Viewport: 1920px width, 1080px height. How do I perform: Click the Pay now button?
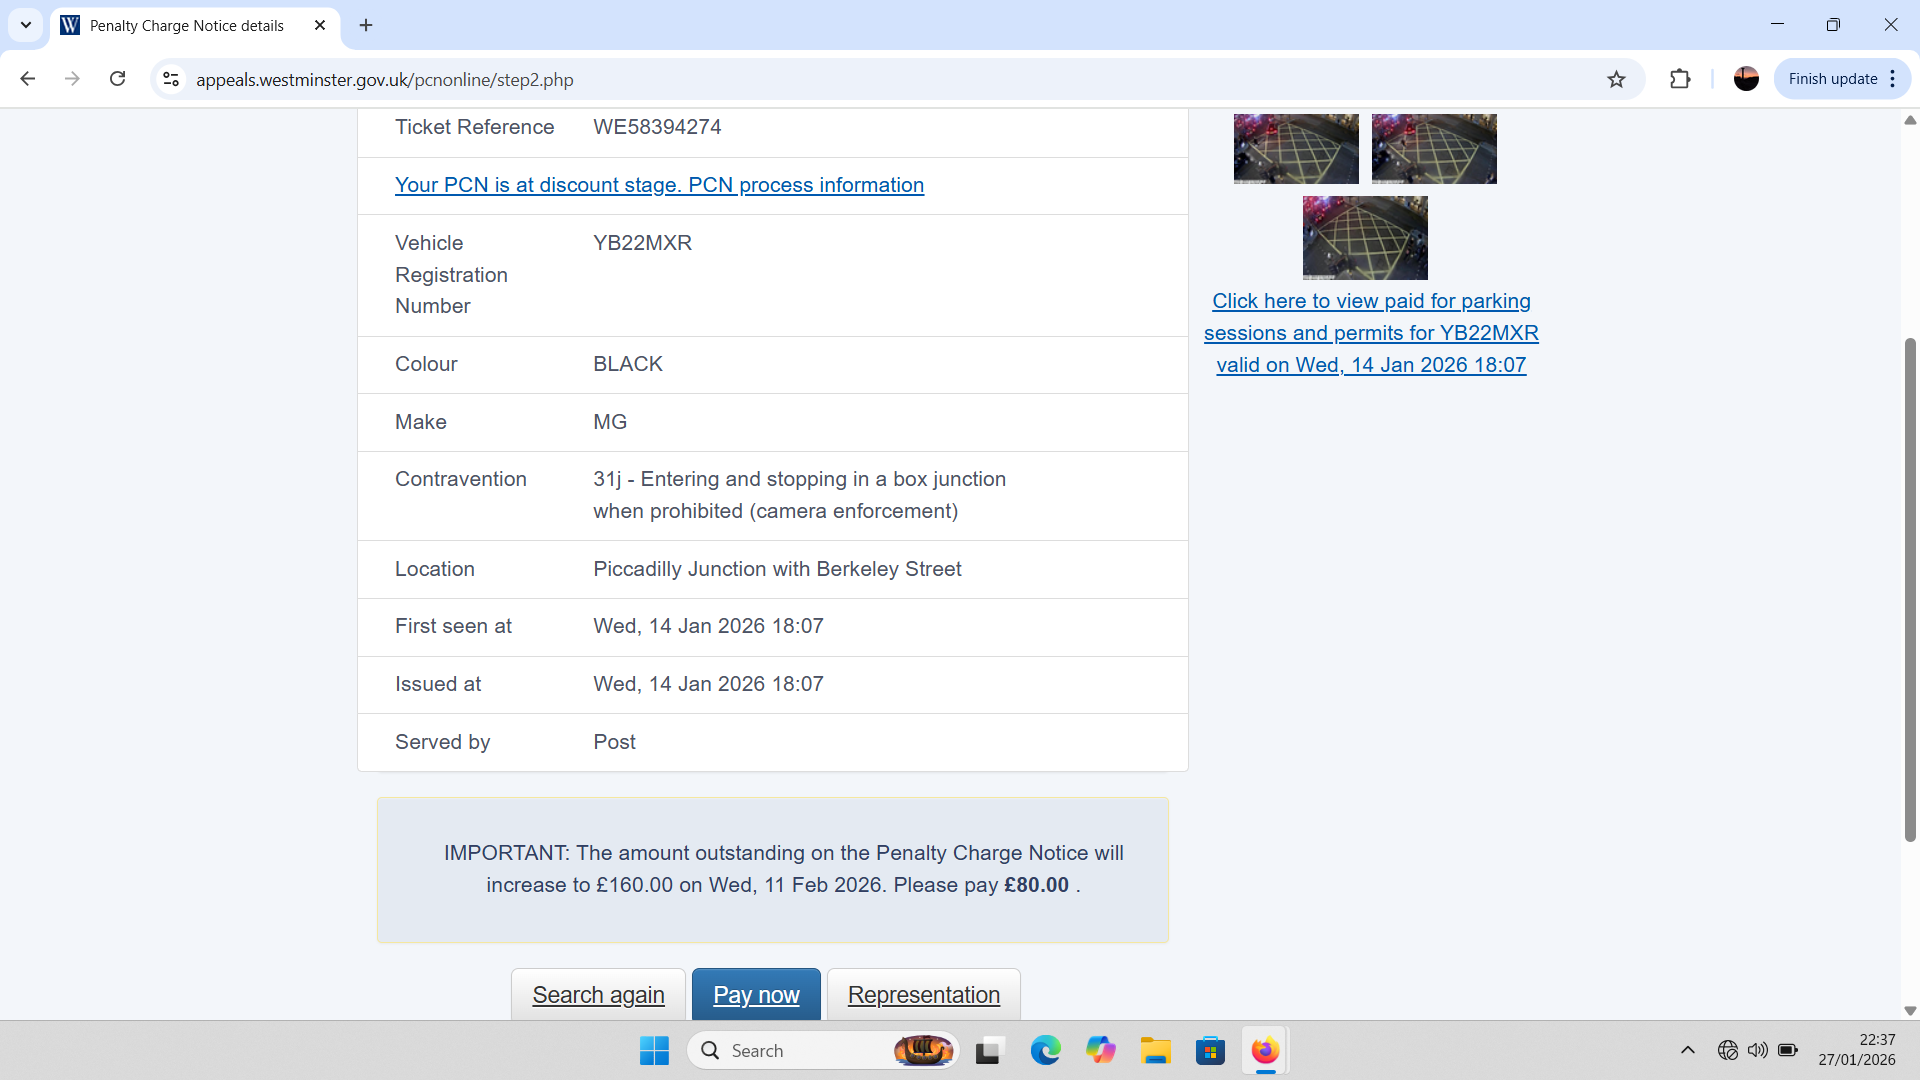click(756, 995)
